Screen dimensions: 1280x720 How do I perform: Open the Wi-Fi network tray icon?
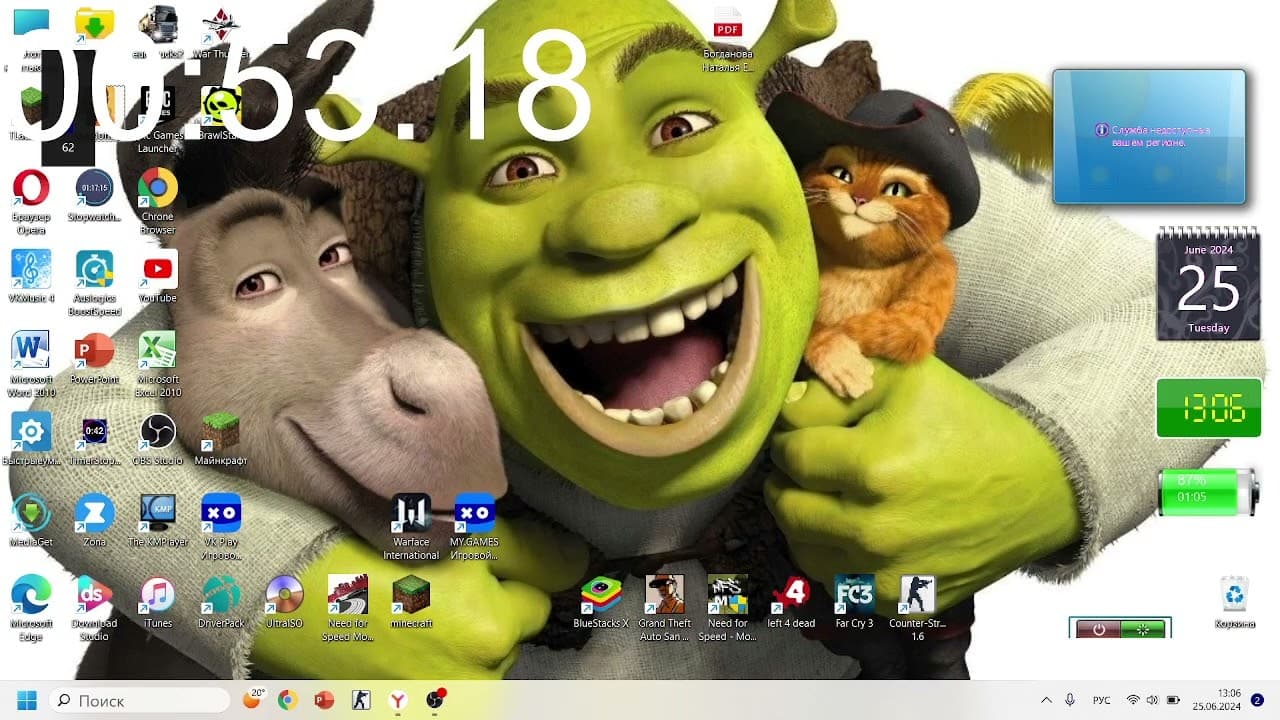click(1133, 701)
